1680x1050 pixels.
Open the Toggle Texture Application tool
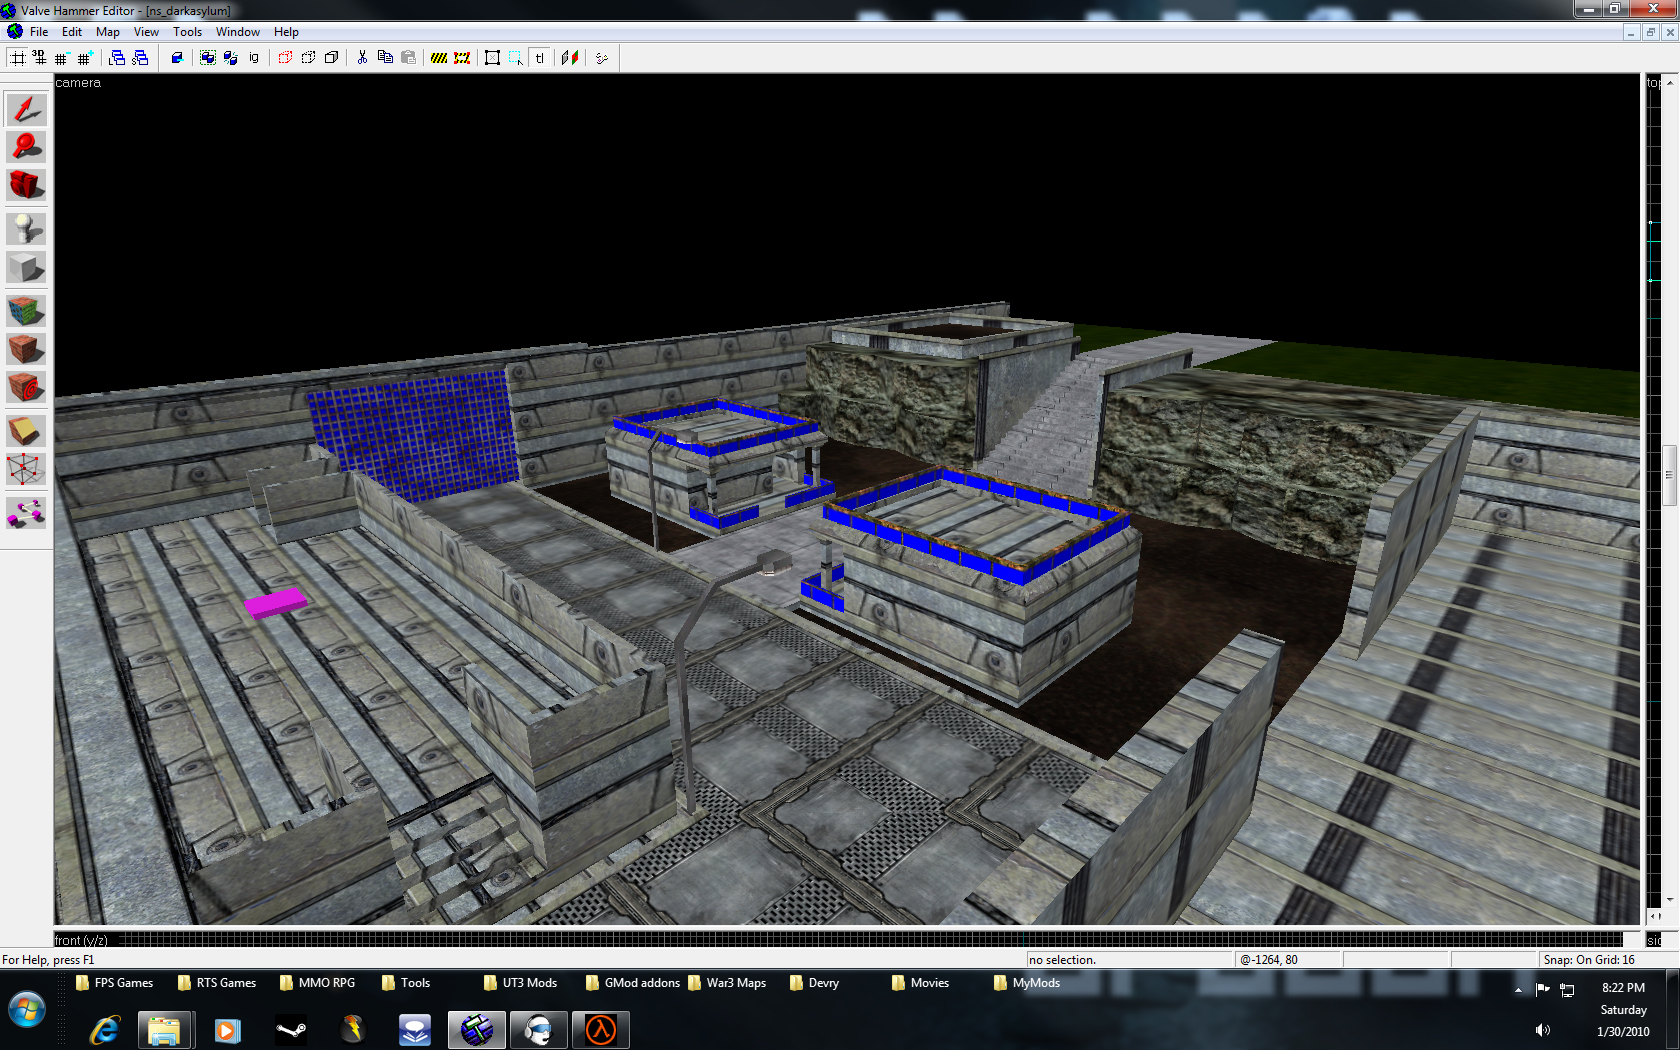point(26,311)
